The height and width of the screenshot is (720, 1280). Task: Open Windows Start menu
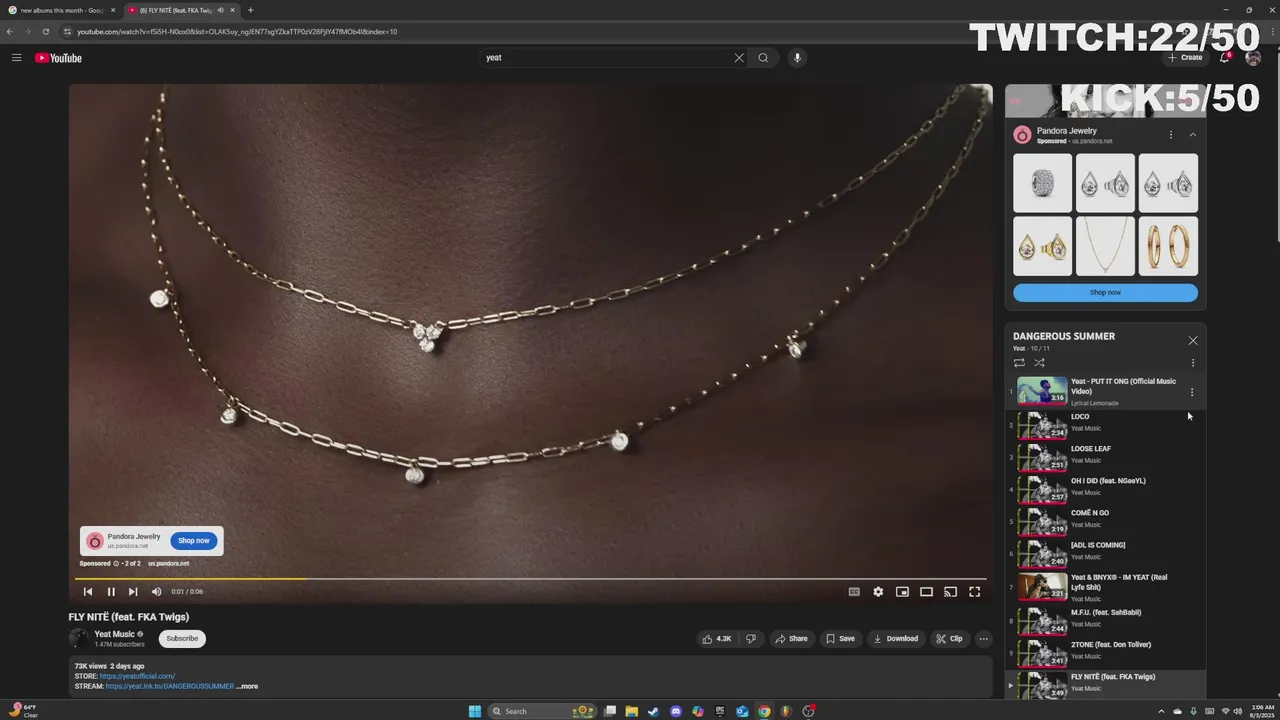[x=475, y=711]
